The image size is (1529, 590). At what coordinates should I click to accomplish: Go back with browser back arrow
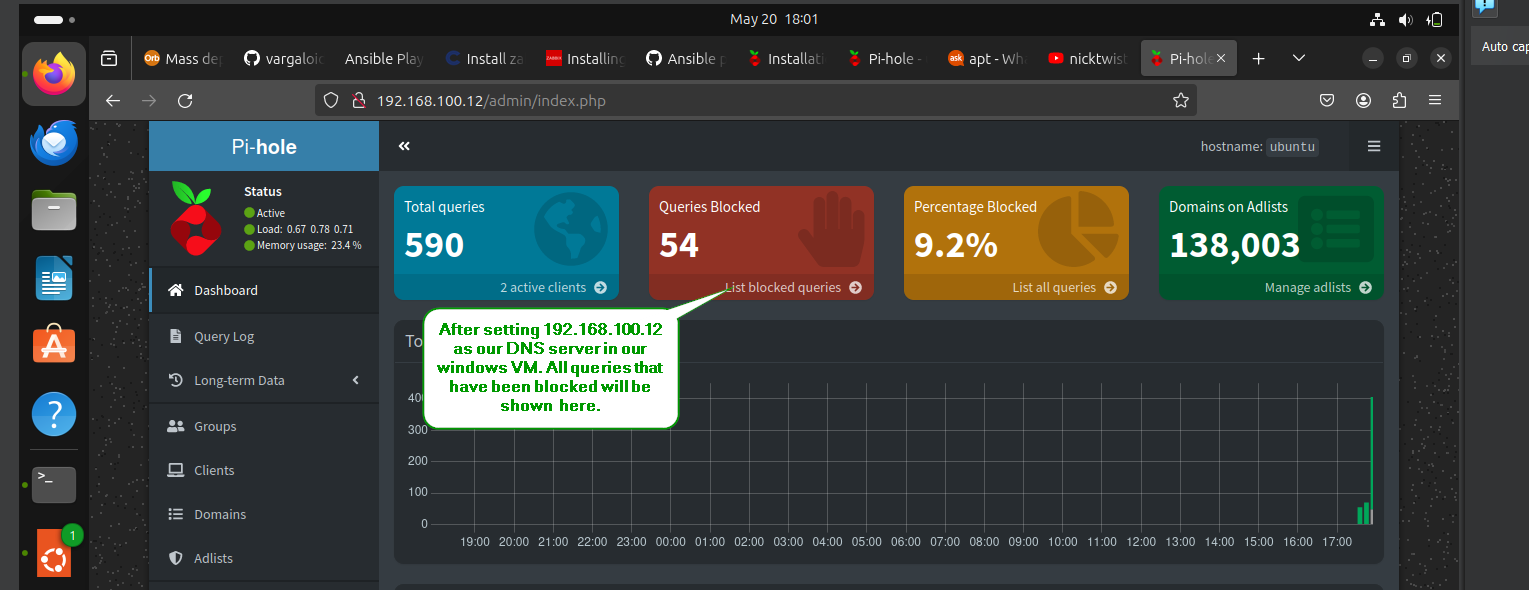(x=113, y=100)
